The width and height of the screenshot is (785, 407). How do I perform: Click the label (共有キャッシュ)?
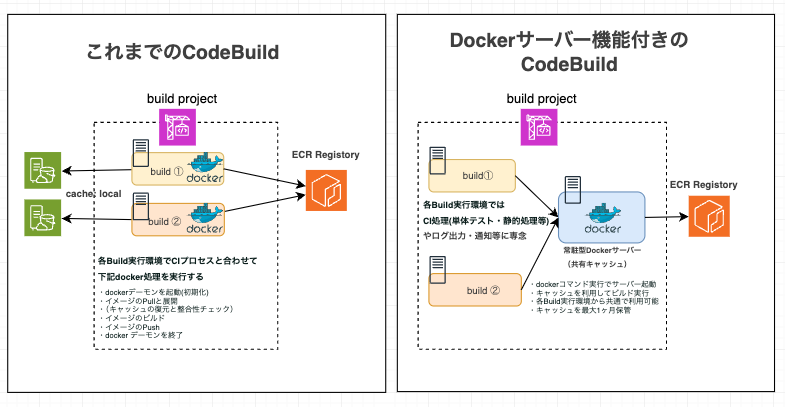pos(597,264)
